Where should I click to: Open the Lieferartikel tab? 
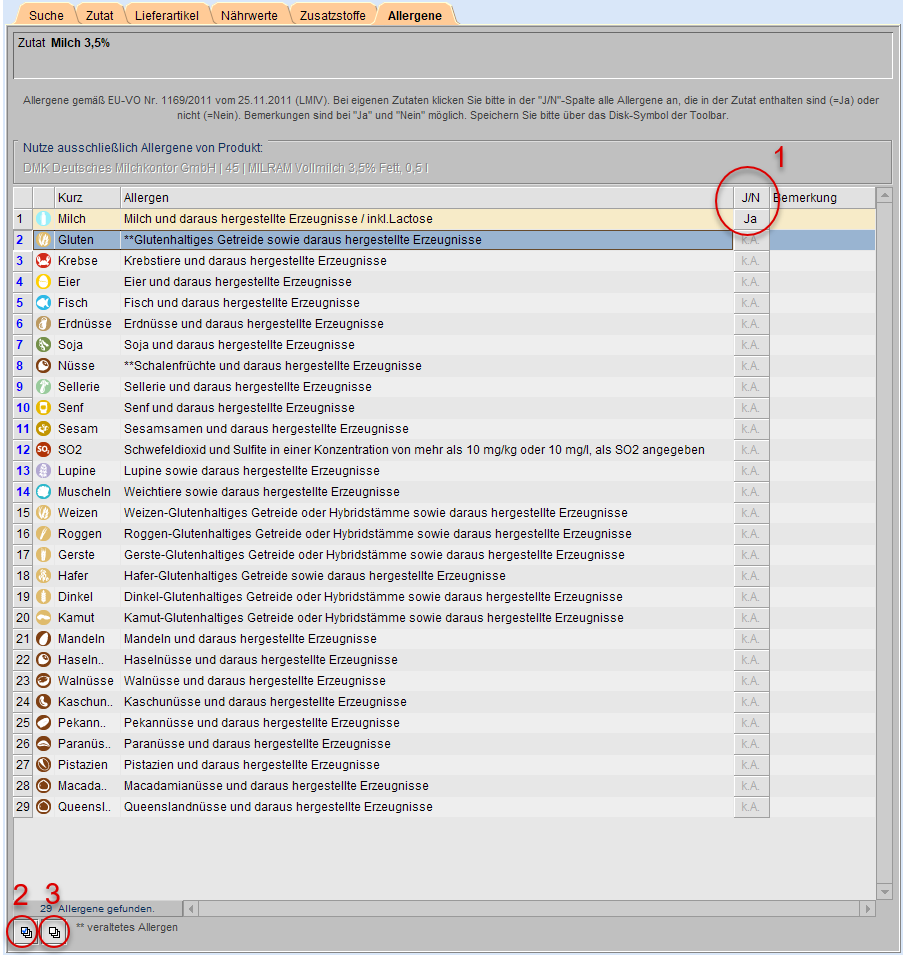pyautogui.click(x=167, y=15)
